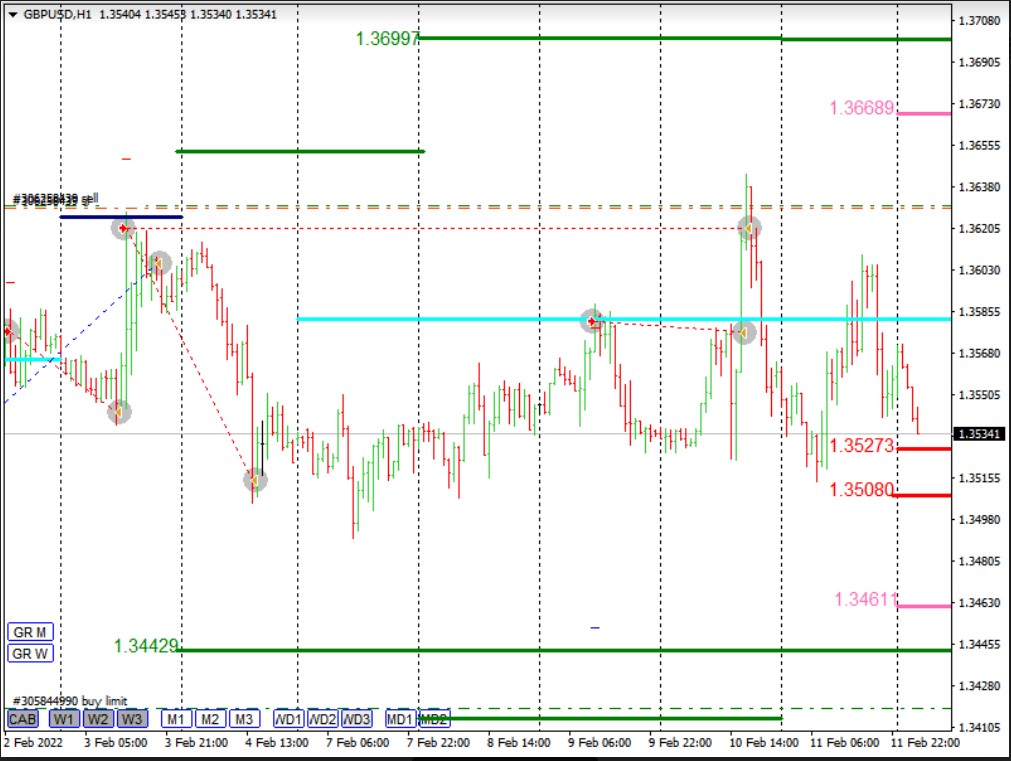Viewport: 1011px width, 761px height.
Task: Click the trade marker below the 10 Feb peak
Action: tap(743, 333)
